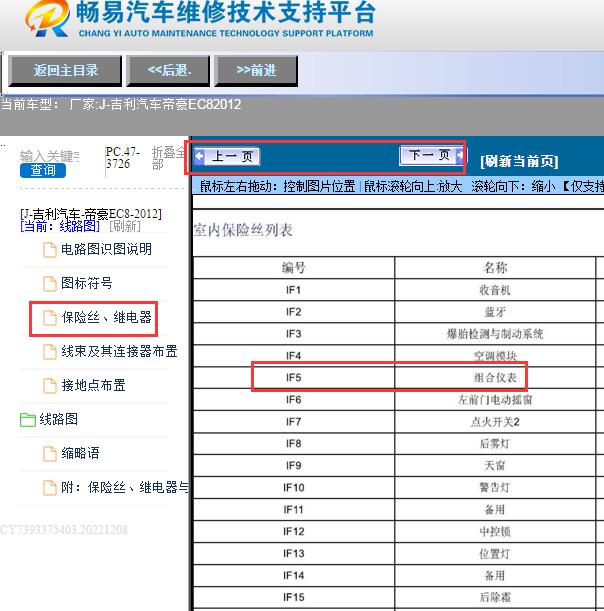
Task: Select the IF8 cell
Action: [x=293, y=443]
